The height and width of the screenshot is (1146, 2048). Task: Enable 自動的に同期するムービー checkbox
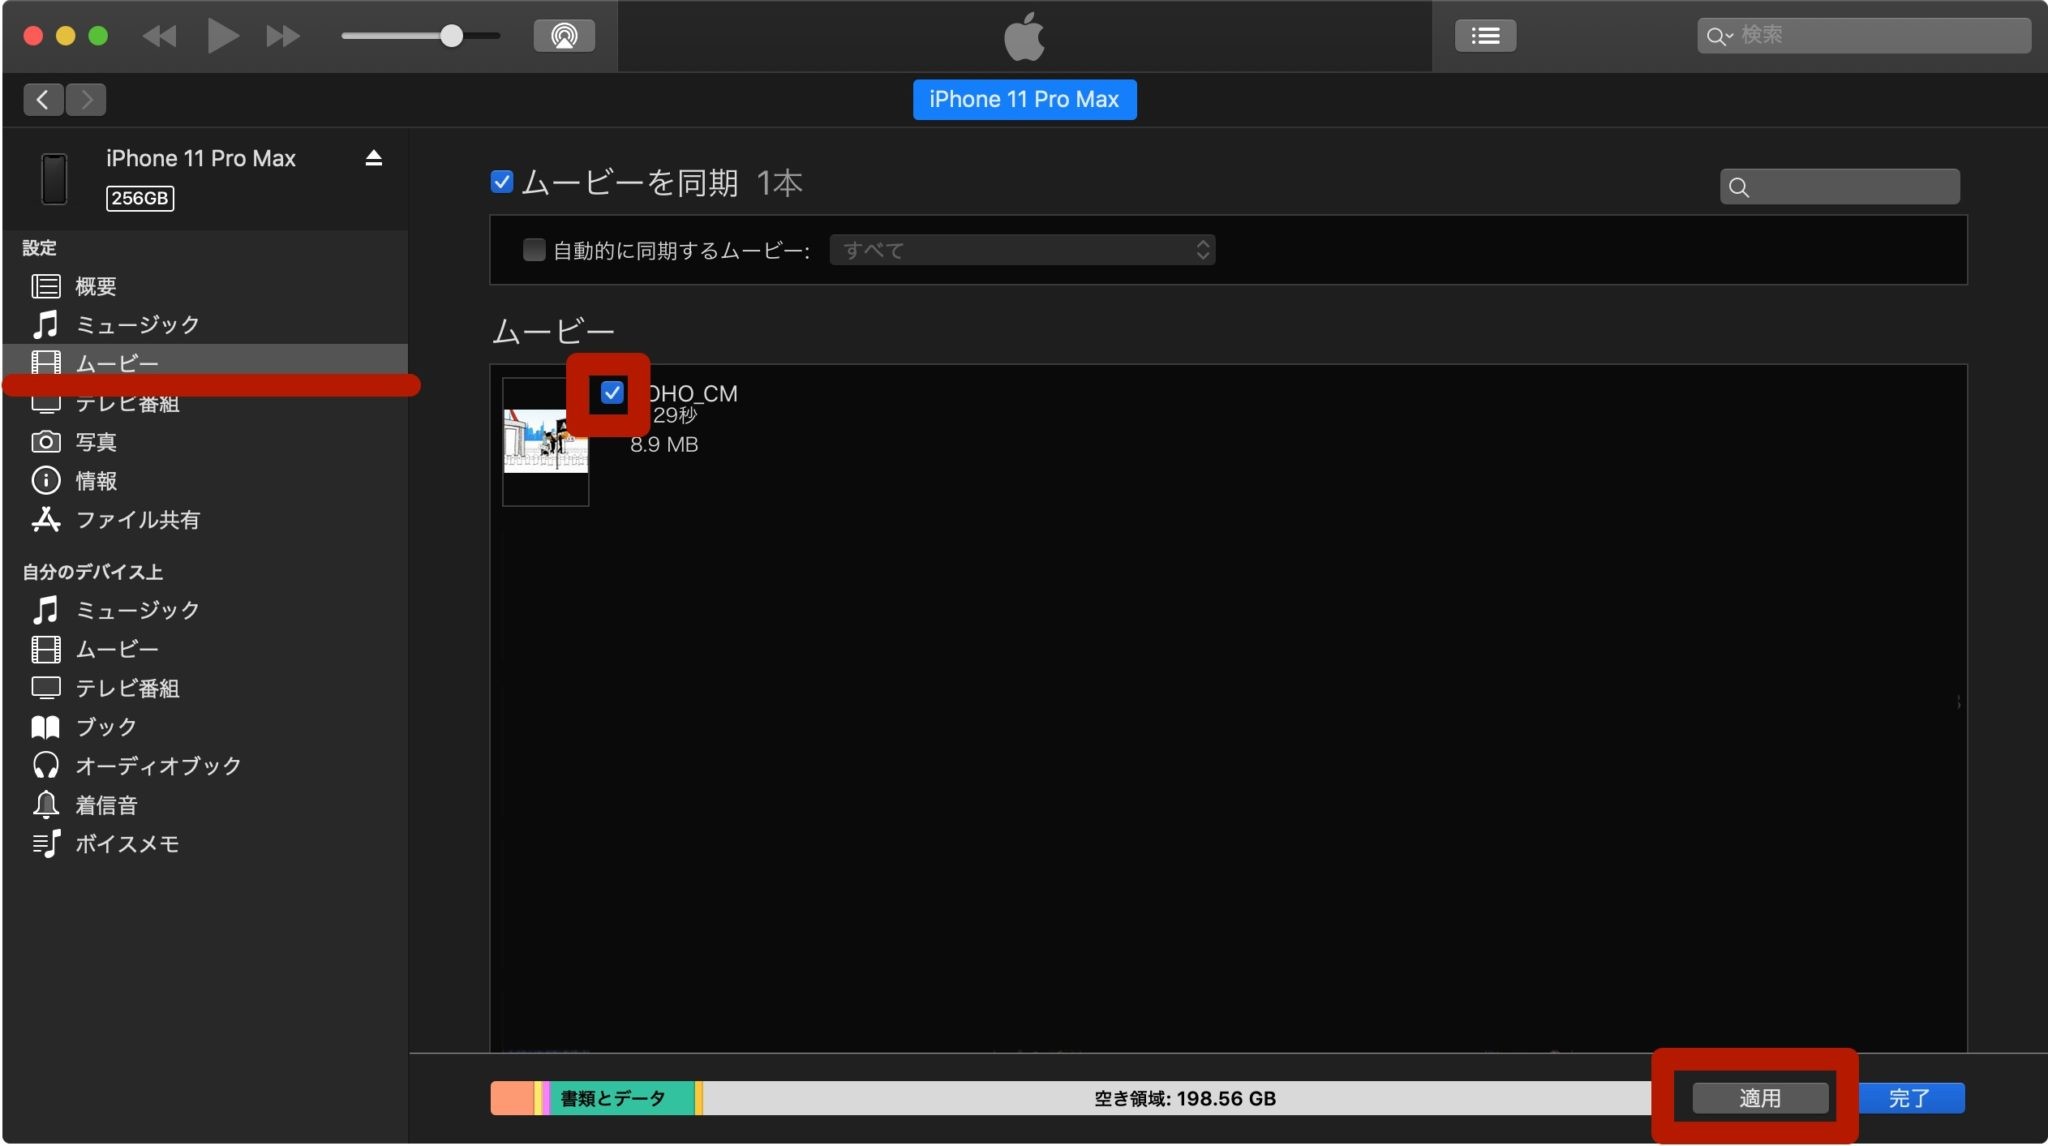(x=534, y=250)
